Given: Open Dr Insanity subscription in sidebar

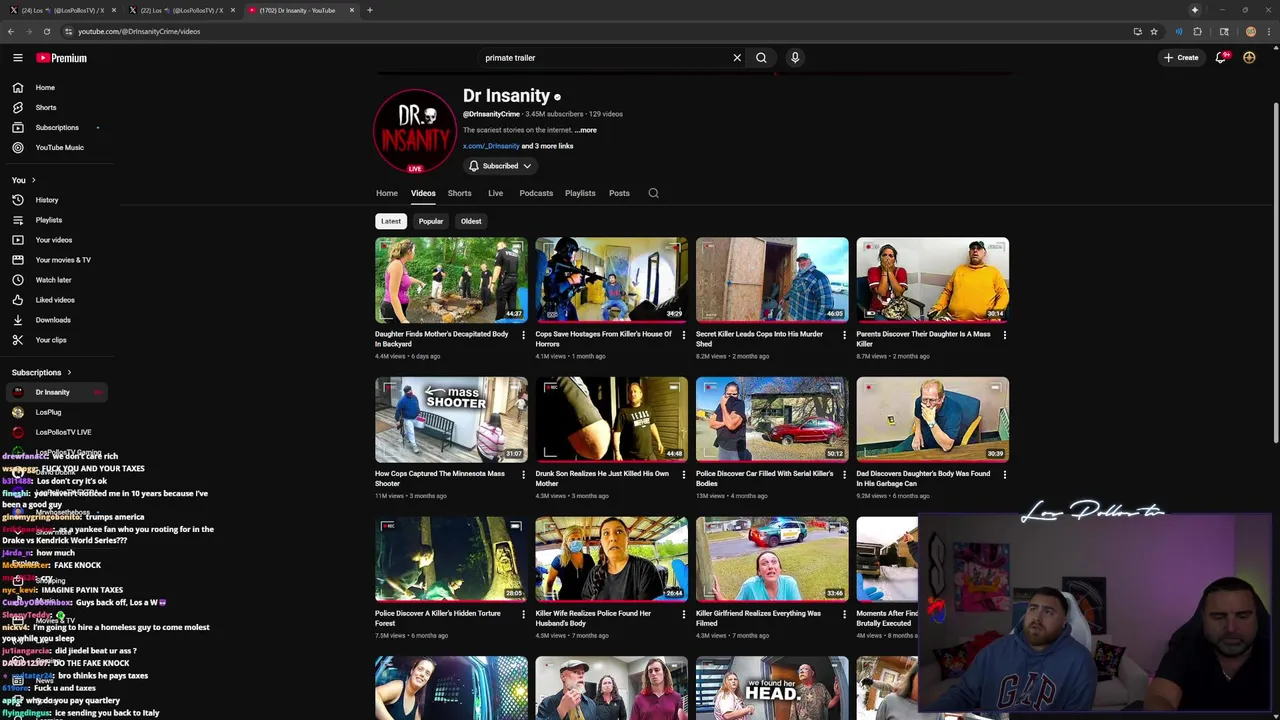Looking at the screenshot, I should pos(55,392).
